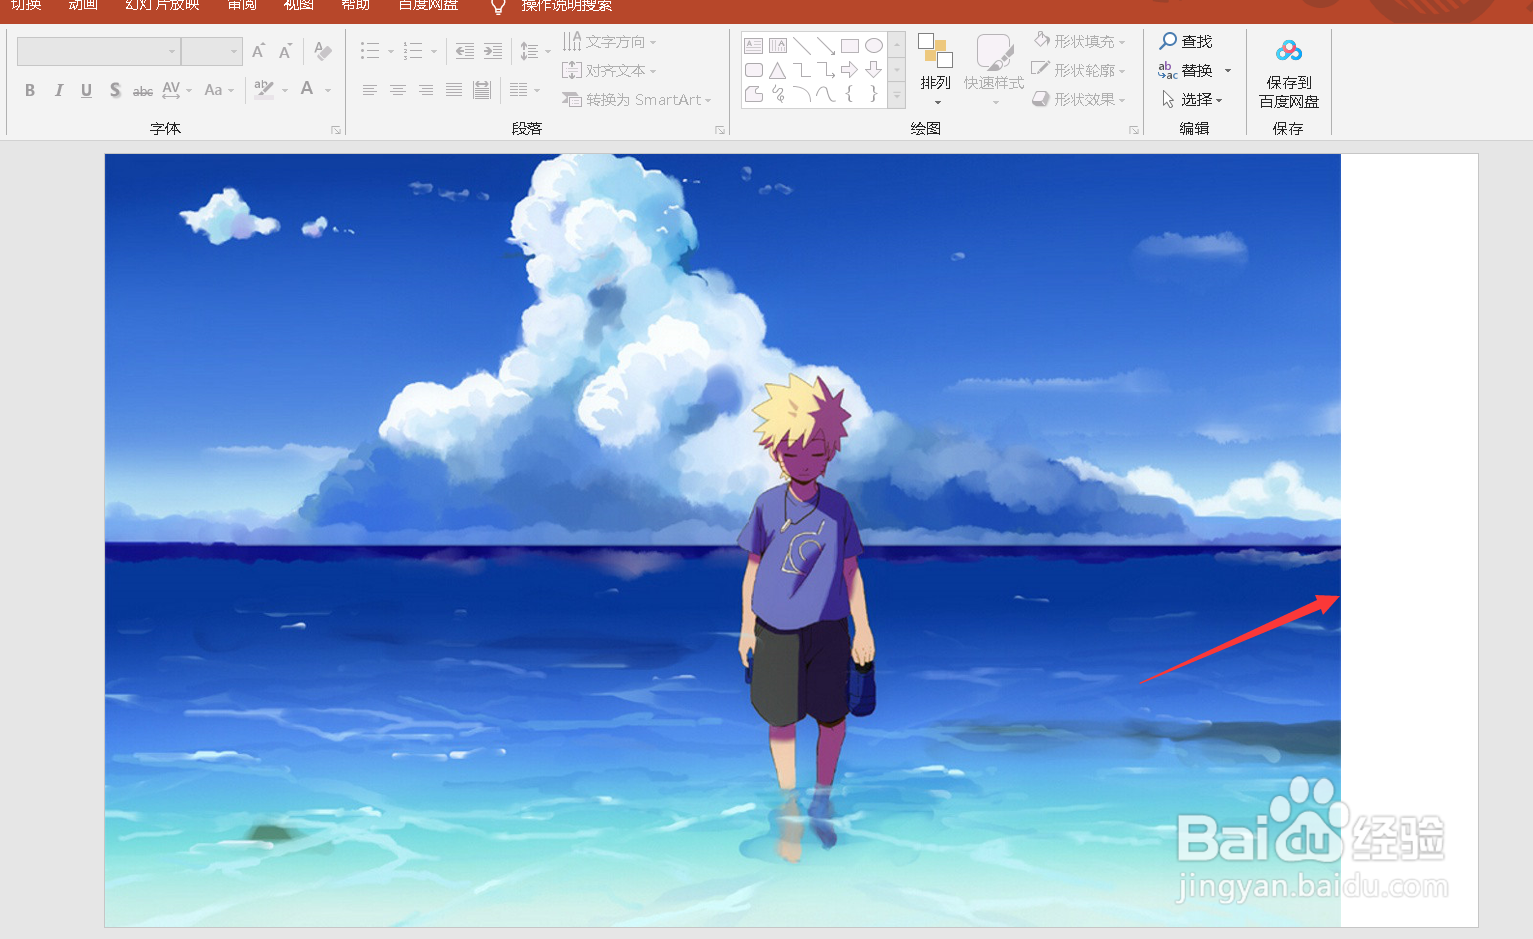Screen dimensions: 1533x939
Task: Toggle bold formatting
Action: pyautogui.click(x=30, y=90)
